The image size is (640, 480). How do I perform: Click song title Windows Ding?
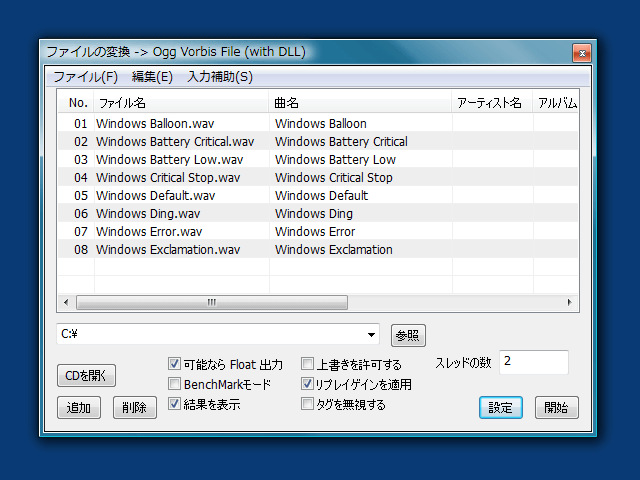tap(313, 213)
